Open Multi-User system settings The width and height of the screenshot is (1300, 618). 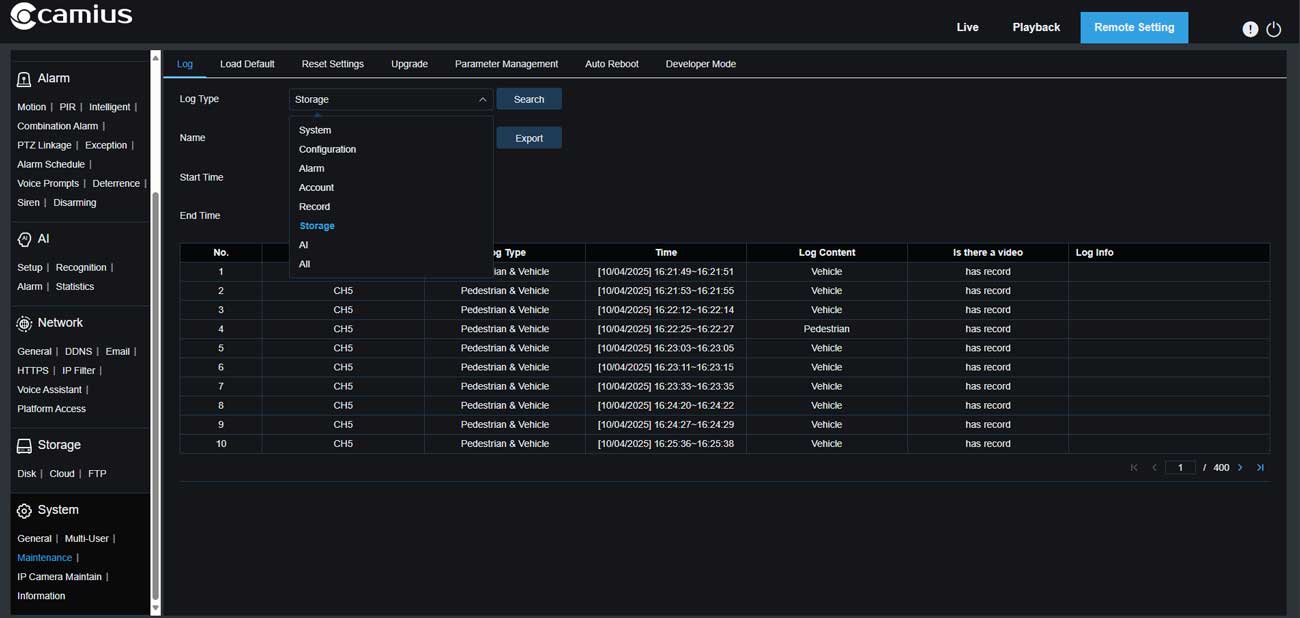coord(87,538)
